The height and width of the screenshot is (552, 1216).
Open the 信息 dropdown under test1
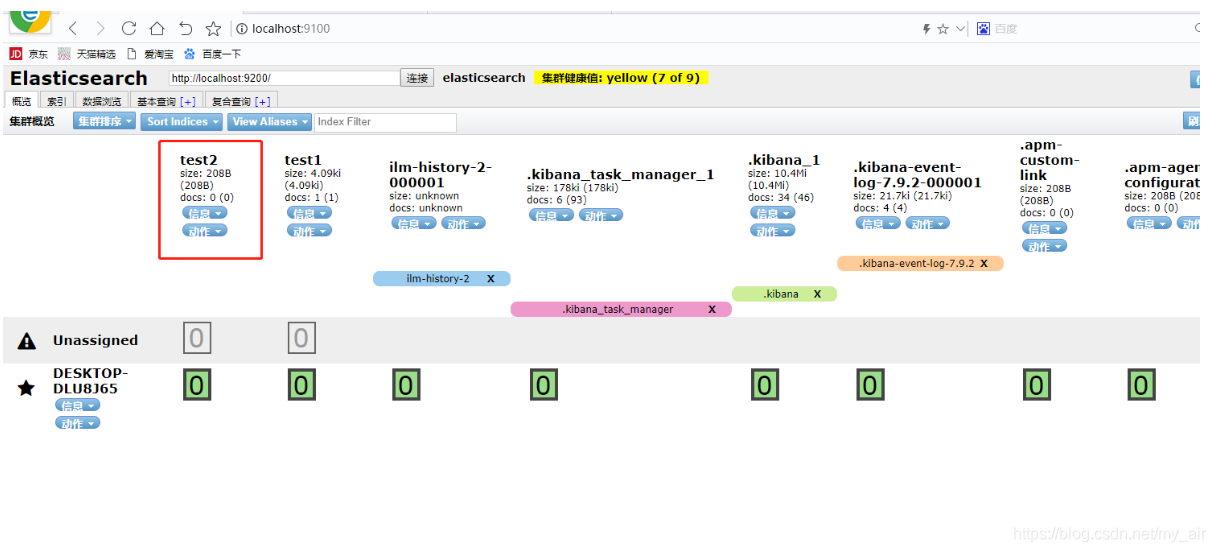click(x=309, y=213)
